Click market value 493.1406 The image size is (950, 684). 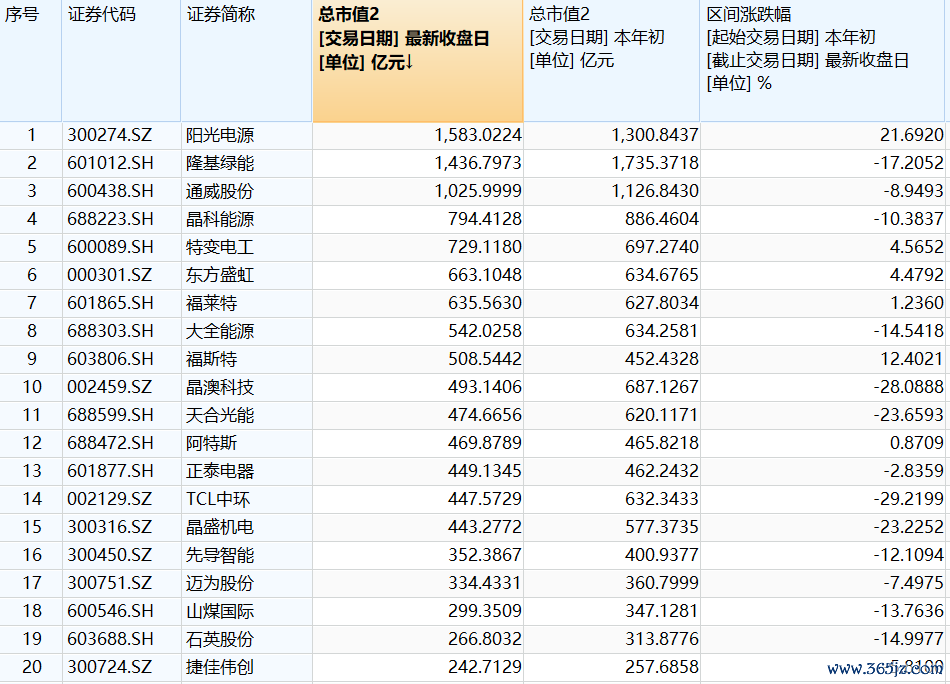(x=485, y=387)
